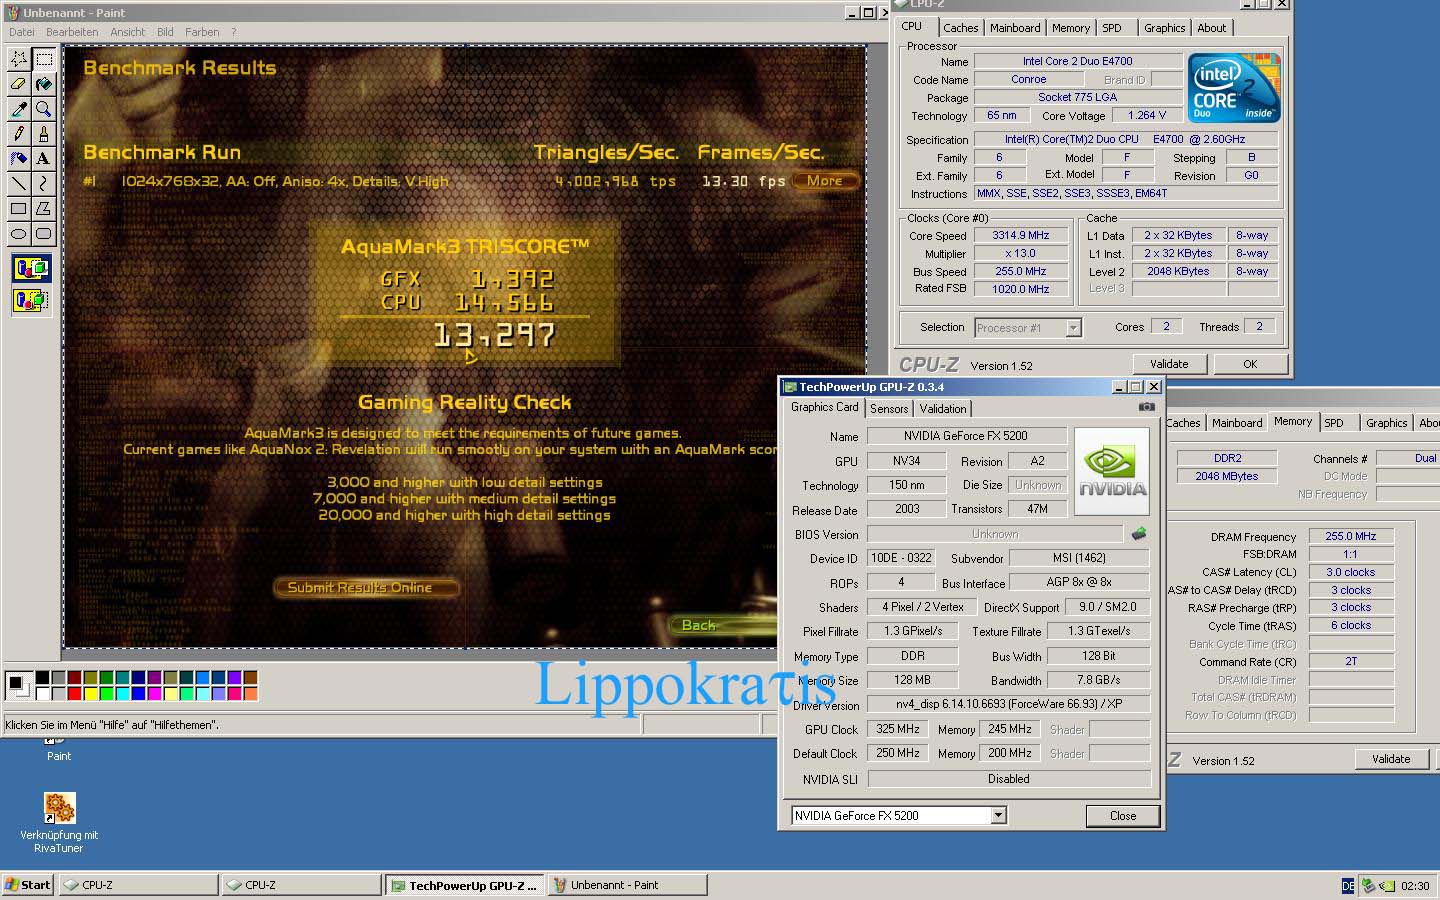The image size is (1440, 900).
Task: Switch to Unbenannt - Paint taskbar button
Action: (628, 885)
